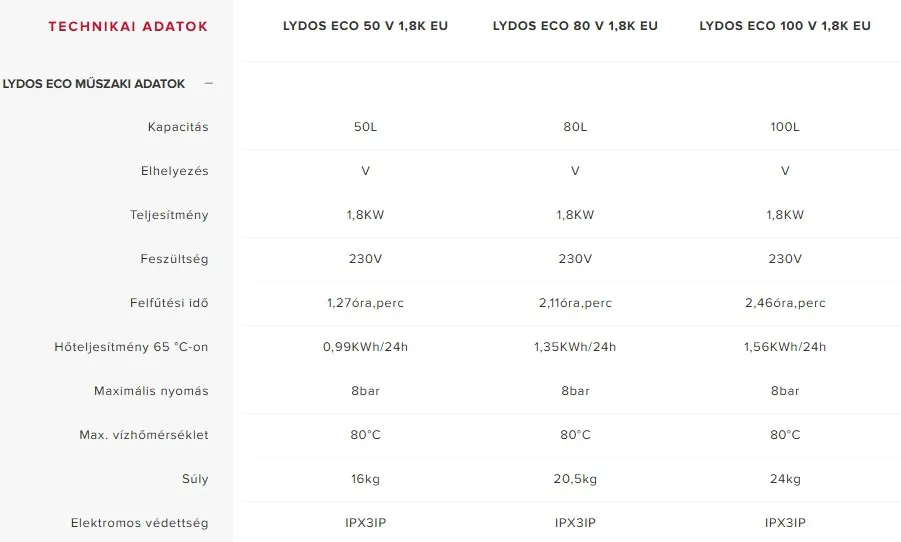
Task: Click the Hőteljesítmény 65 °C-on label
Action: pyautogui.click(x=131, y=347)
